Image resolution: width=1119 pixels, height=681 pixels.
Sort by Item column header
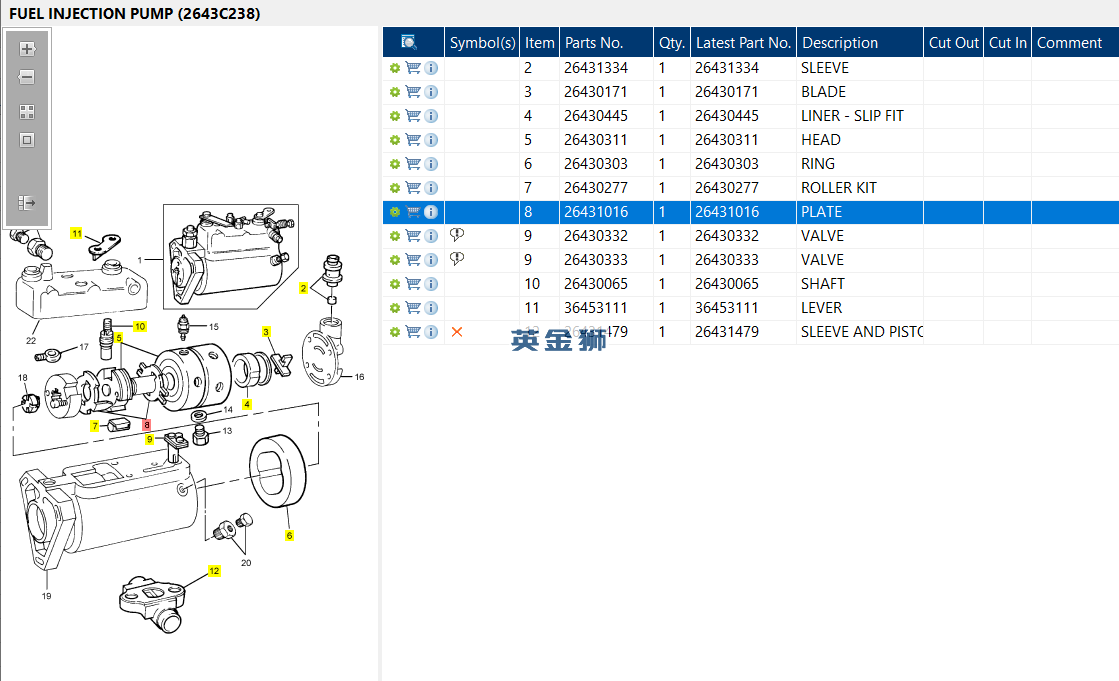pos(540,42)
